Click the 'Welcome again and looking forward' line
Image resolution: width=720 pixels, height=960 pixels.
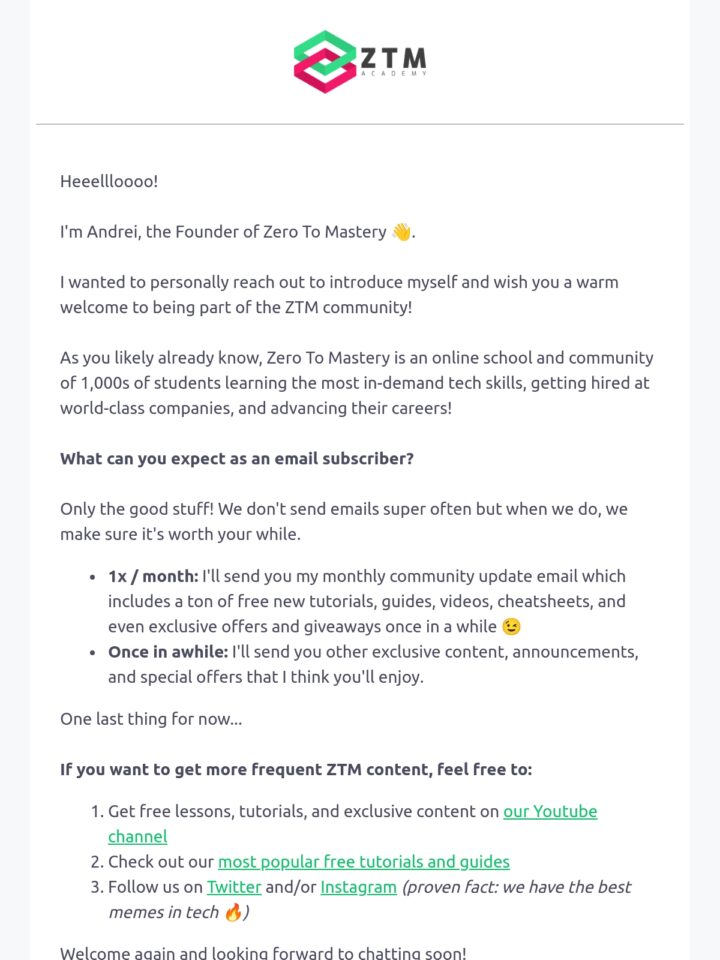(x=263, y=952)
